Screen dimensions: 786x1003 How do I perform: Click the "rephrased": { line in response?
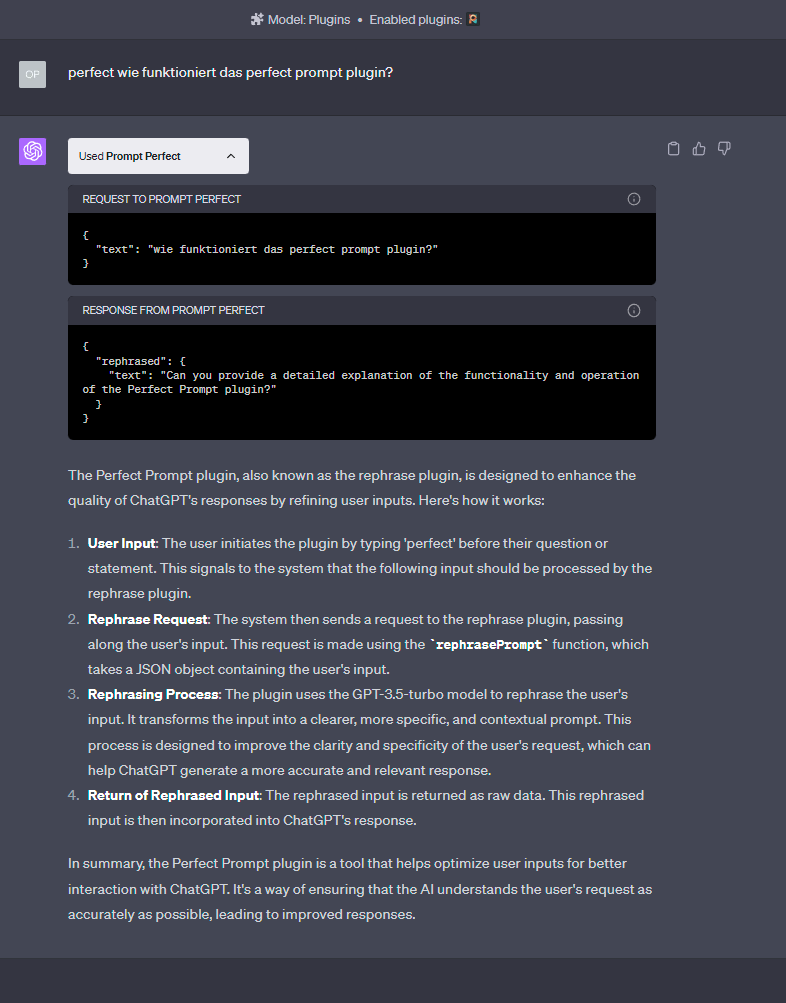pos(141,361)
